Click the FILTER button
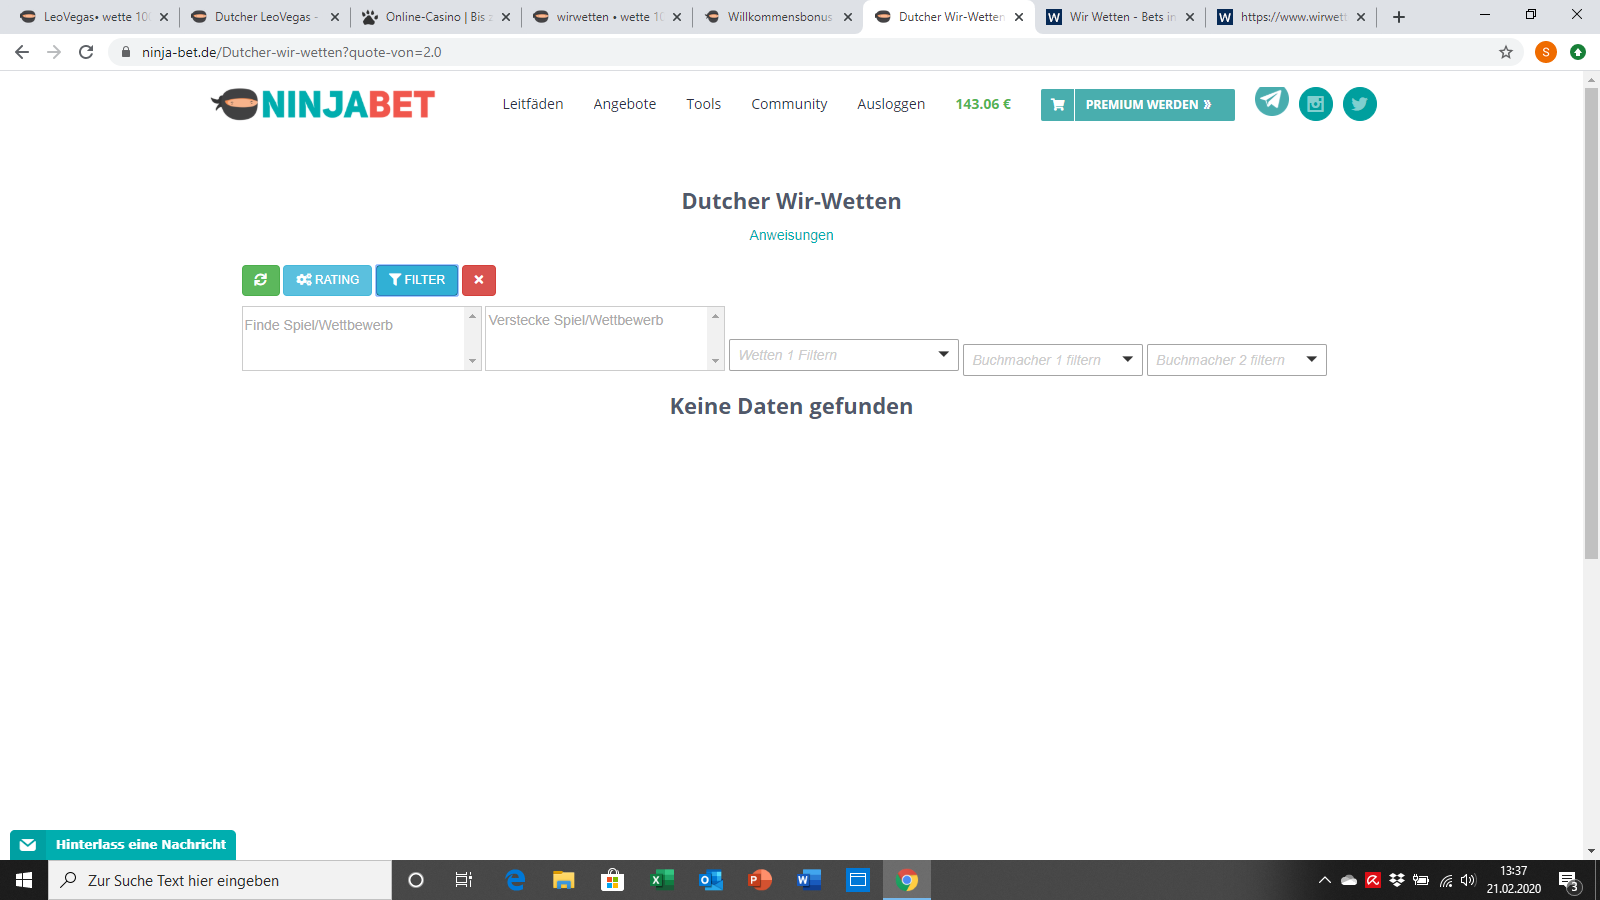 coord(417,280)
